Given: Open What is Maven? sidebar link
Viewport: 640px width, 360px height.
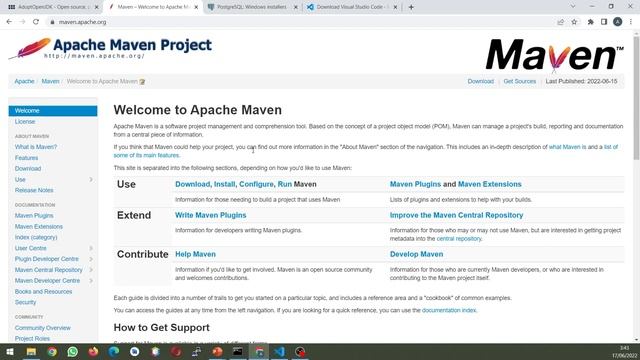Looking at the screenshot, I should [36, 147].
